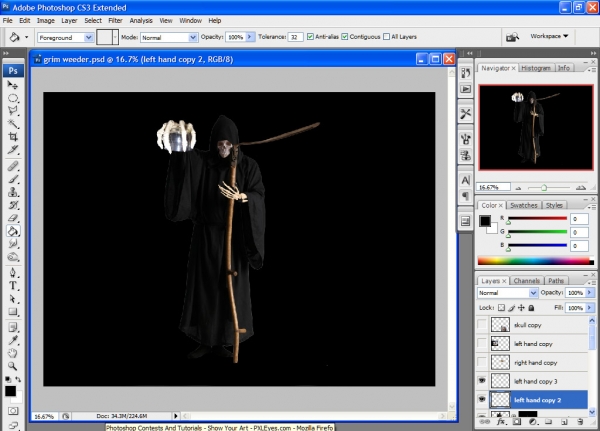This screenshot has width=600, height=431.
Task: Click the Delete layer trash button
Action: tap(580, 422)
